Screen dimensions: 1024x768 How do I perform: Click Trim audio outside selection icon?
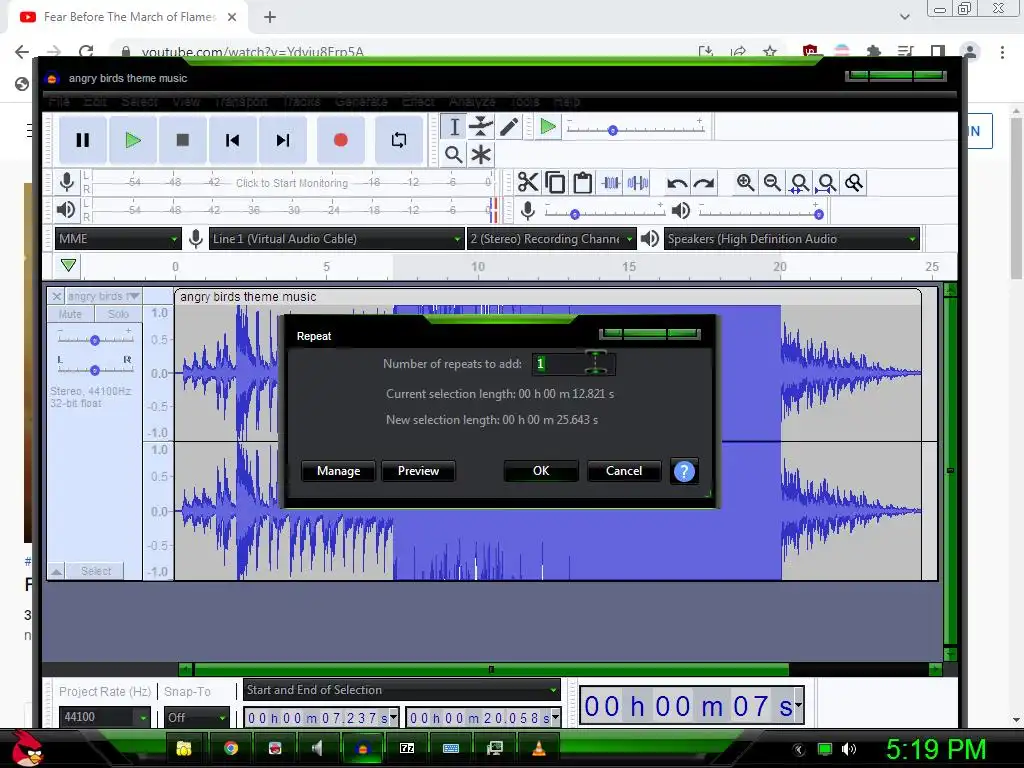coord(611,182)
